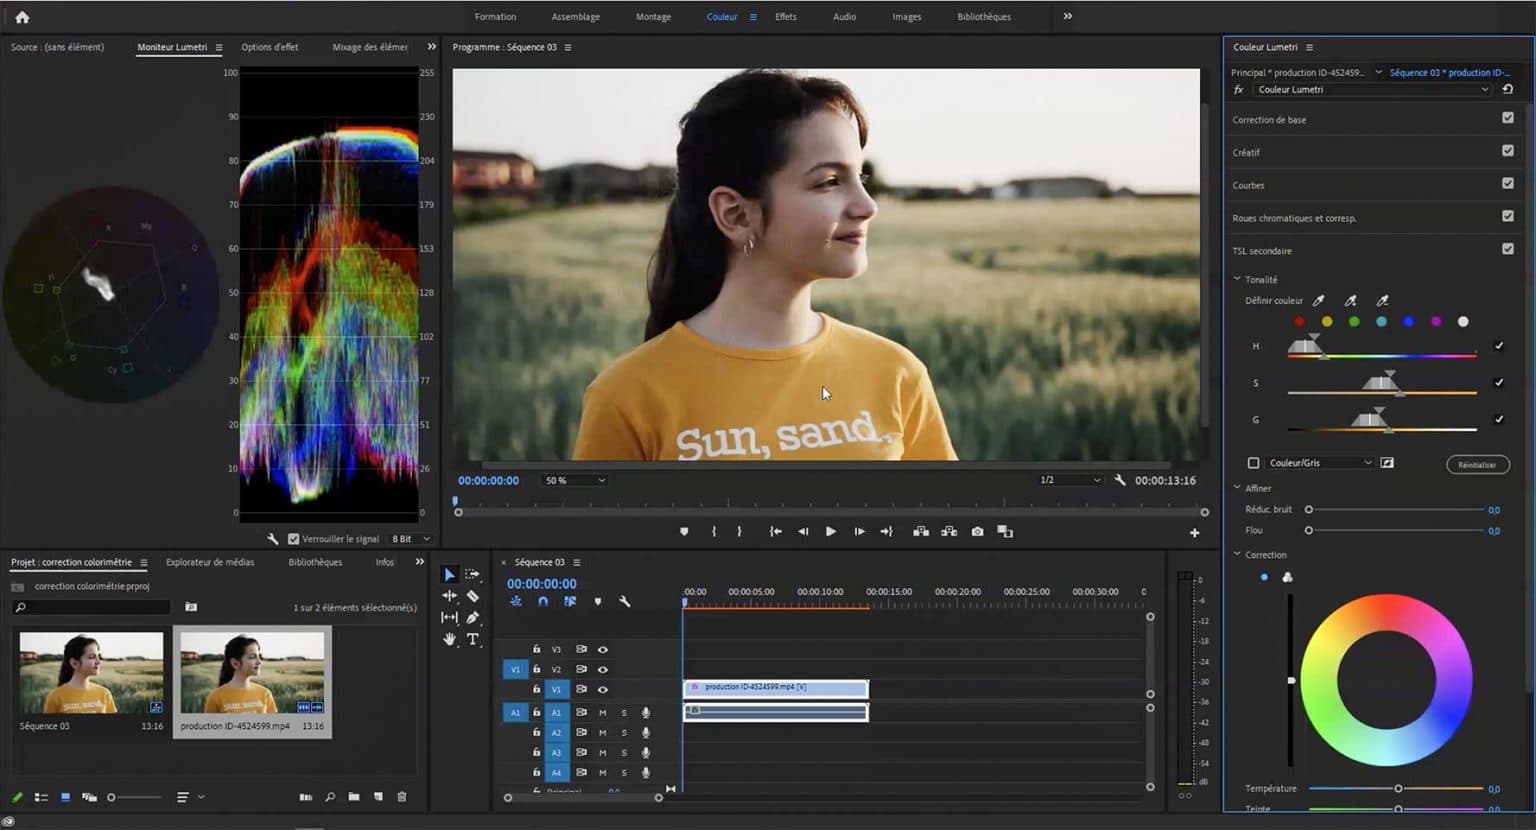The width and height of the screenshot is (1536, 830).
Task: Select the production ID-4524599.mp4 thumbnail
Action: point(251,672)
